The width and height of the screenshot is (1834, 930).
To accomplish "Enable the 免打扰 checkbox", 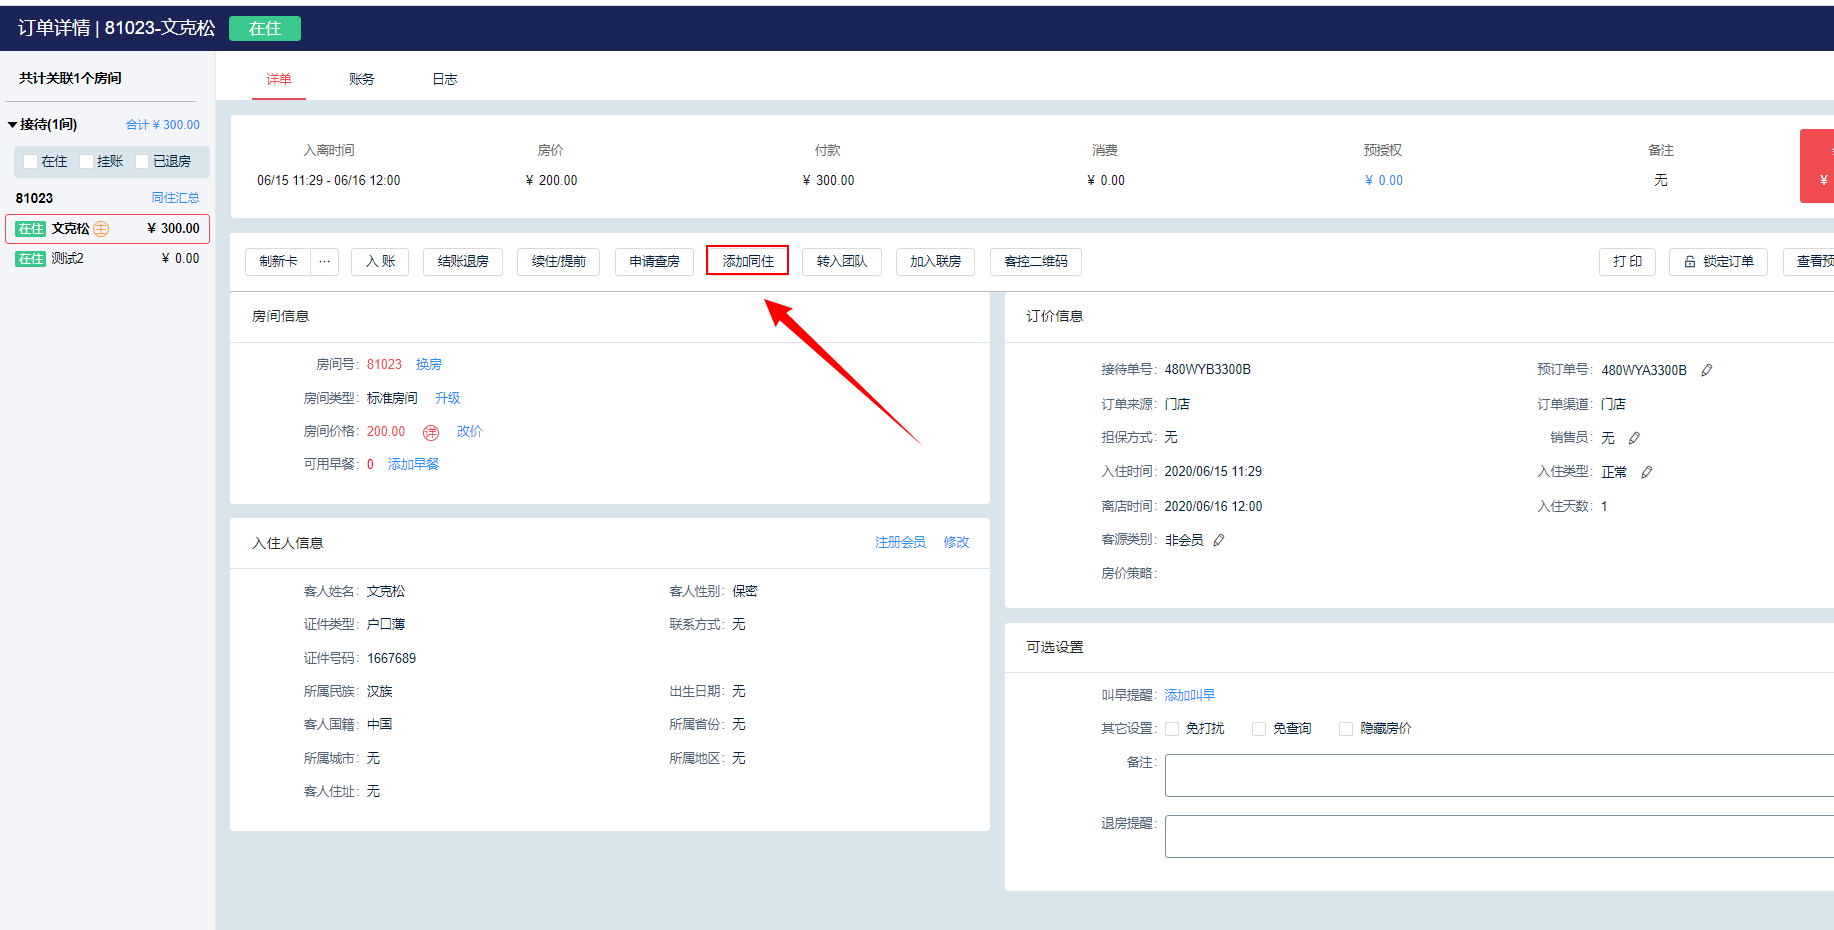I will click(1172, 729).
